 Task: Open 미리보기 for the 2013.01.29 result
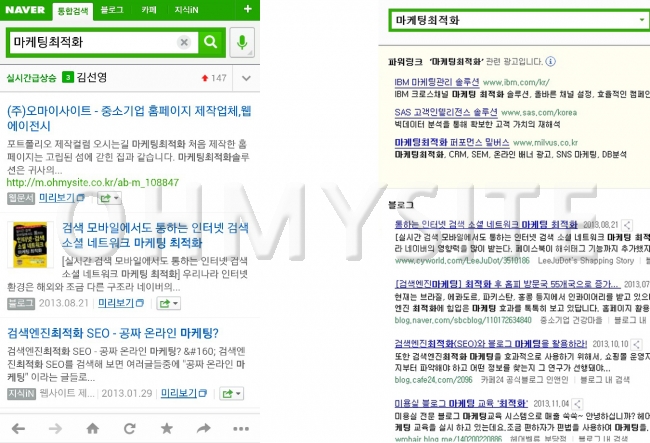(x=184, y=393)
